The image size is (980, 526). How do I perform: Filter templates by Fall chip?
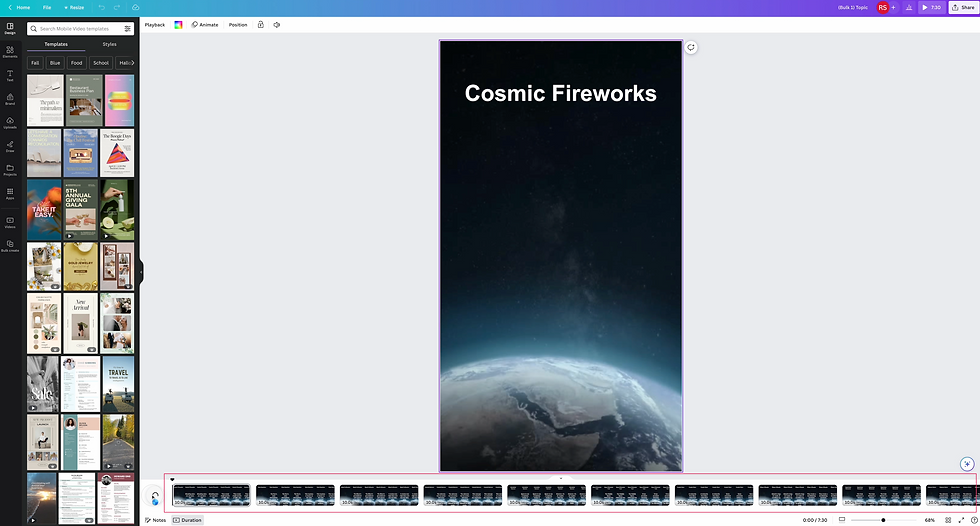pos(35,62)
